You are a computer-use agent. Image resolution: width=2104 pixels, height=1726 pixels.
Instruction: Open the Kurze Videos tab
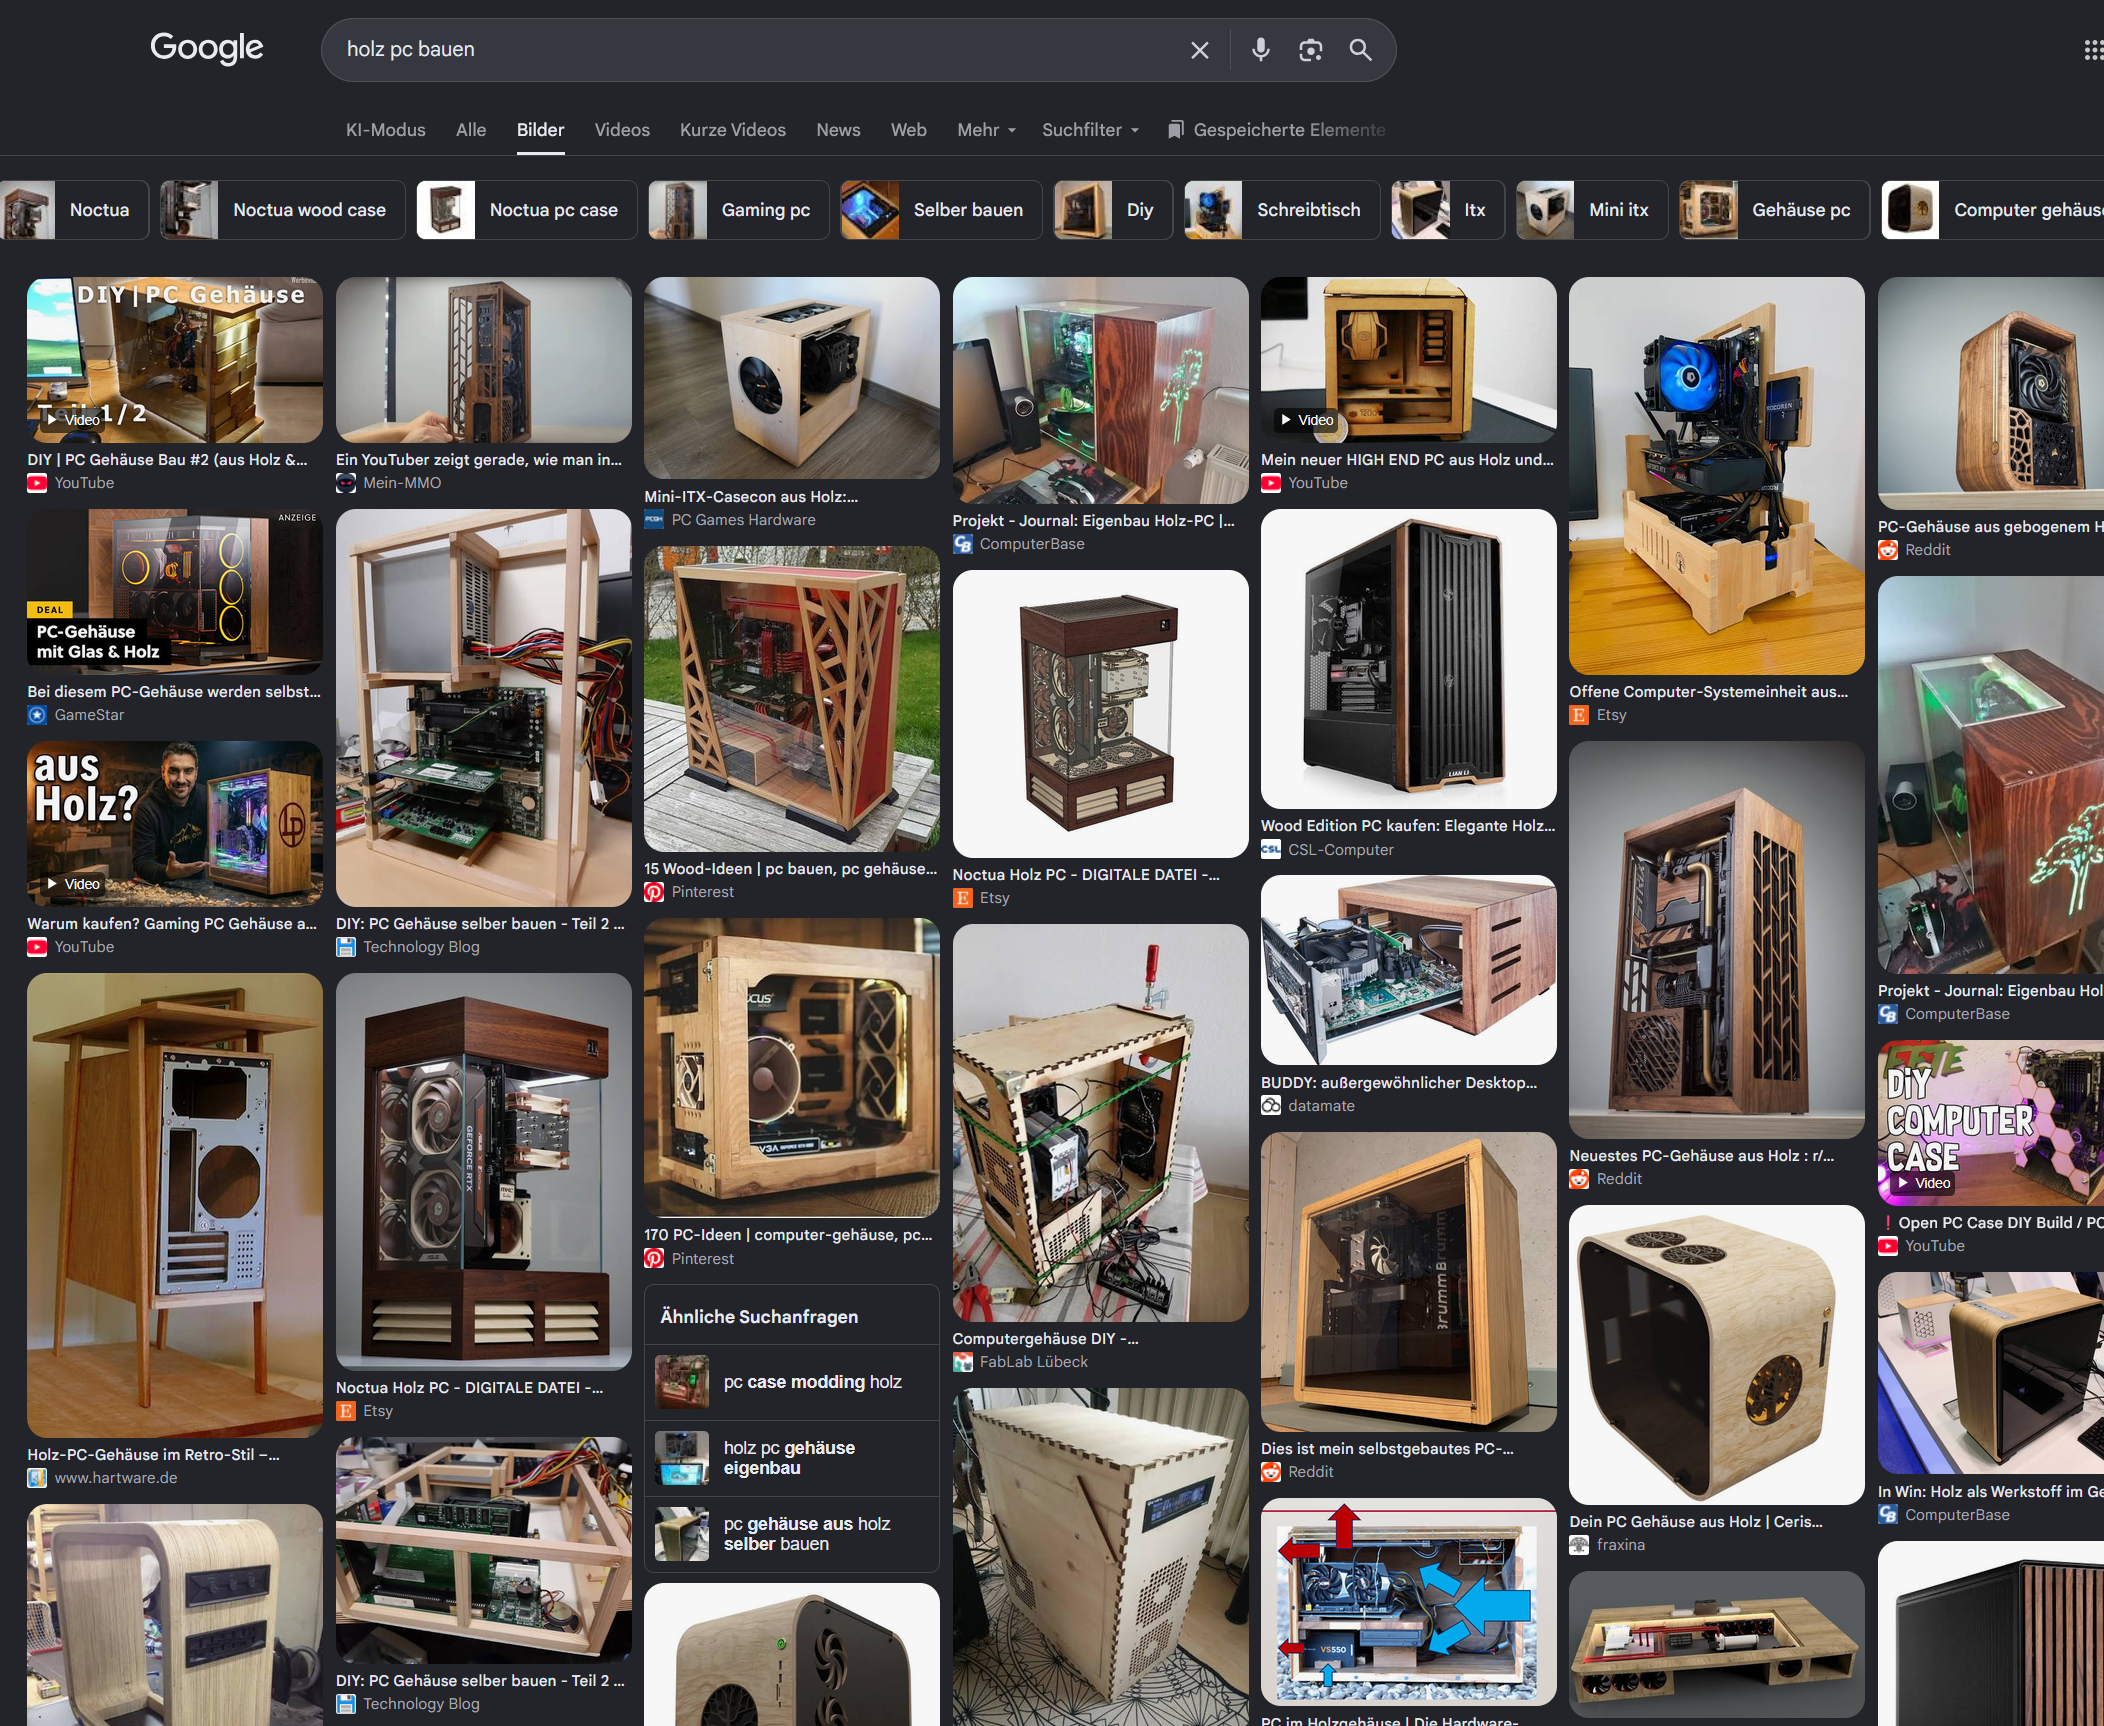733,130
